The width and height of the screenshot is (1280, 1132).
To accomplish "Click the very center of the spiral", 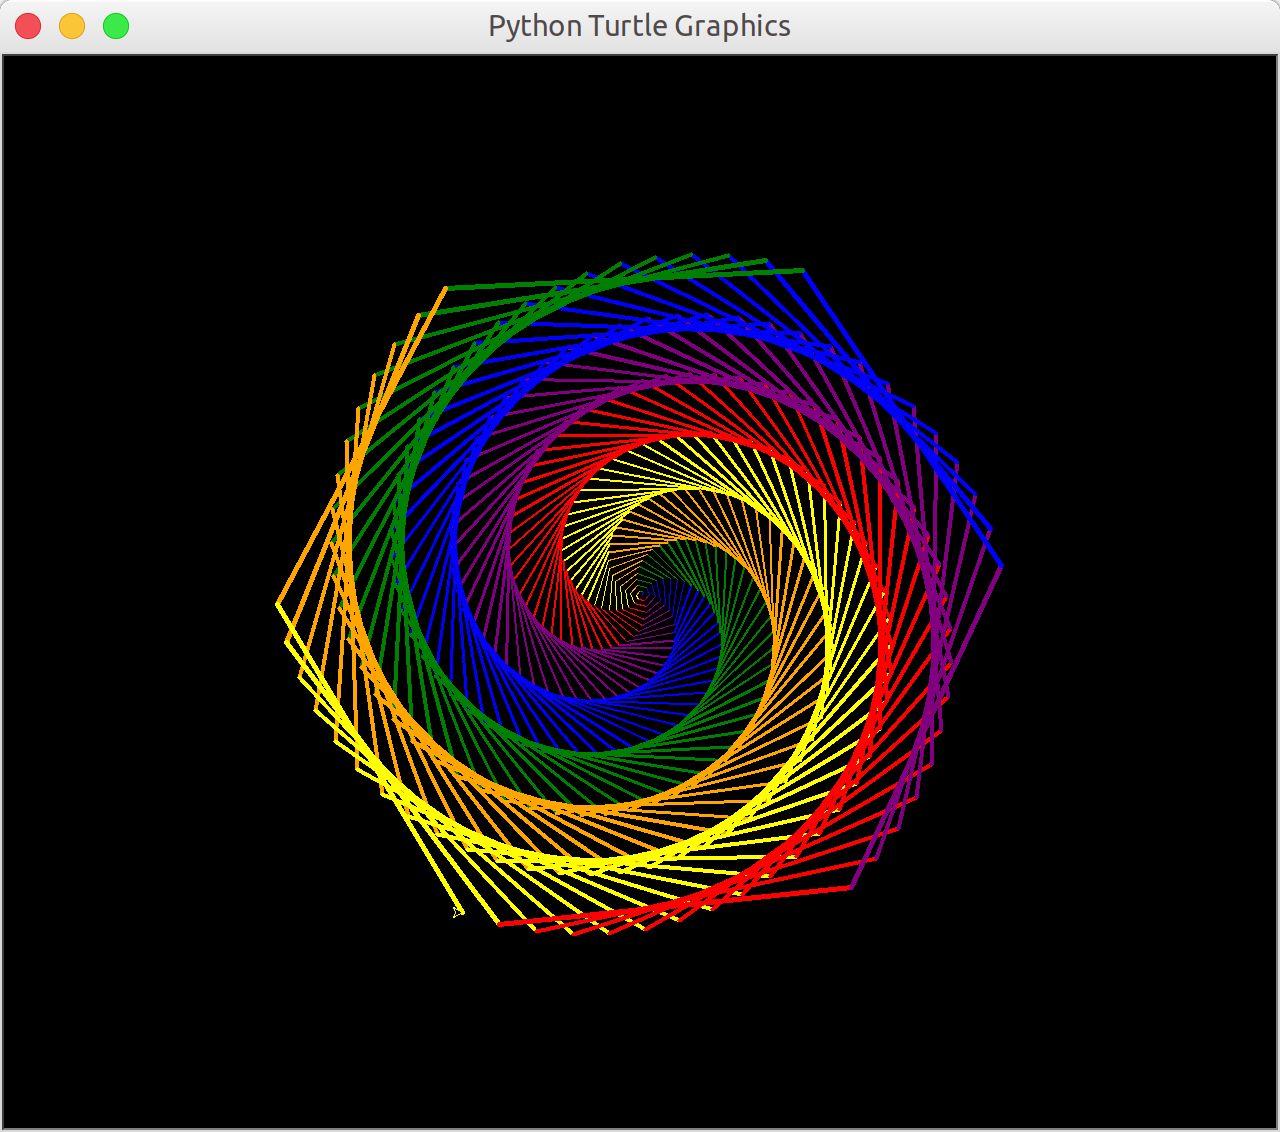I will (641, 595).
